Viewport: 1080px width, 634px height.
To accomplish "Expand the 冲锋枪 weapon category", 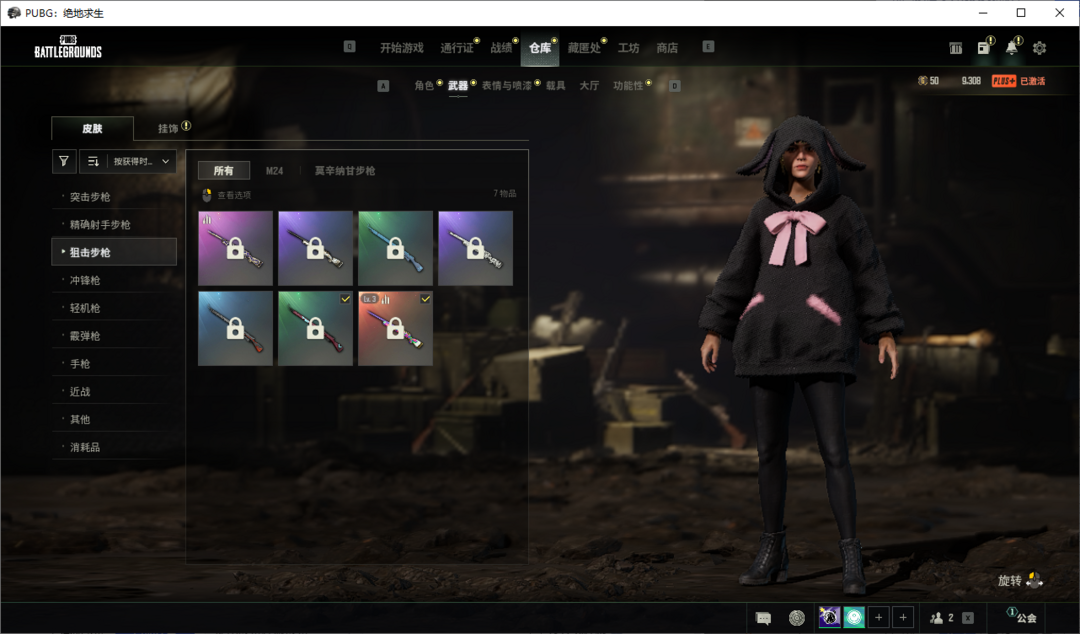I will point(85,280).
